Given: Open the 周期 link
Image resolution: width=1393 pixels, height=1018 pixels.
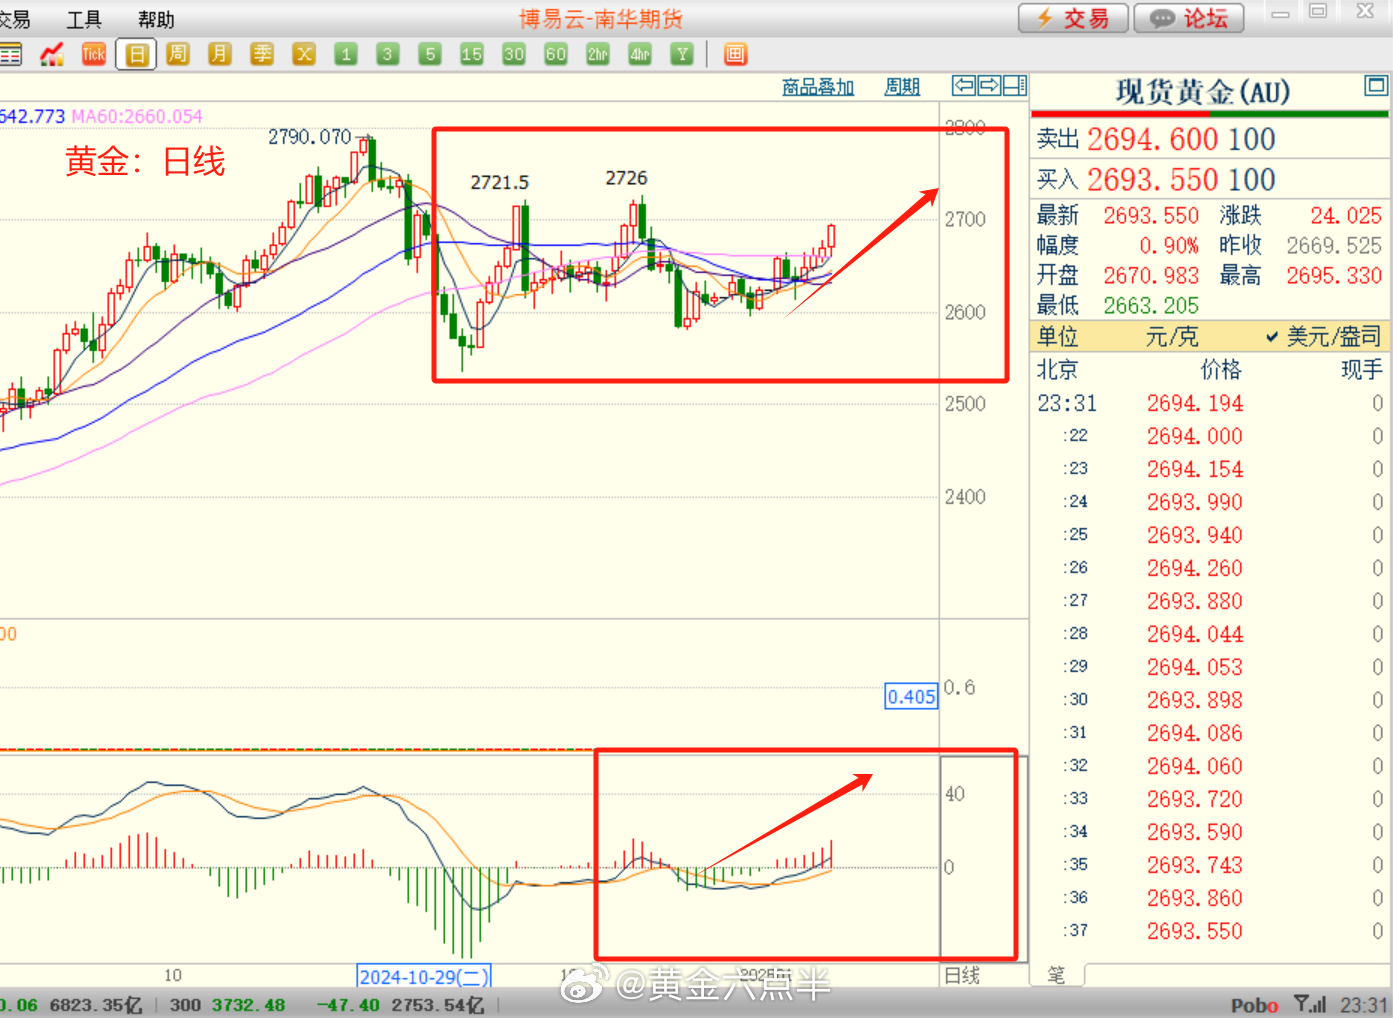Looking at the screenshot, I should [902, 87].
